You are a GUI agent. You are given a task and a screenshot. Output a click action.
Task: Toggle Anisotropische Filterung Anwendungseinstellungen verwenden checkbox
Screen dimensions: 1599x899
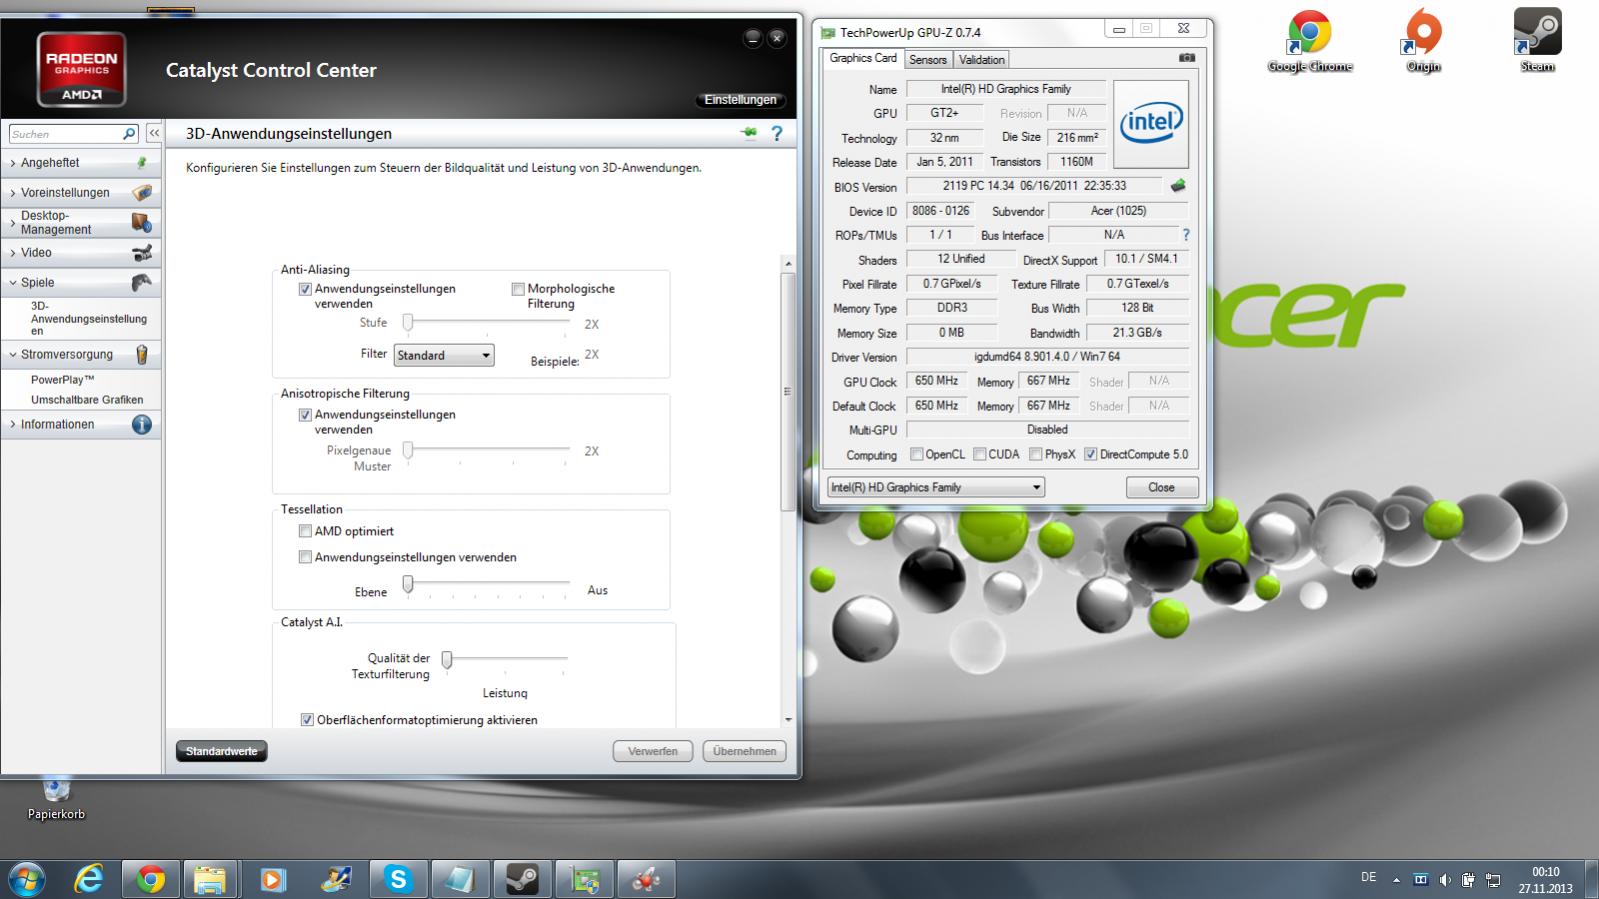click(x=306, y=415)
